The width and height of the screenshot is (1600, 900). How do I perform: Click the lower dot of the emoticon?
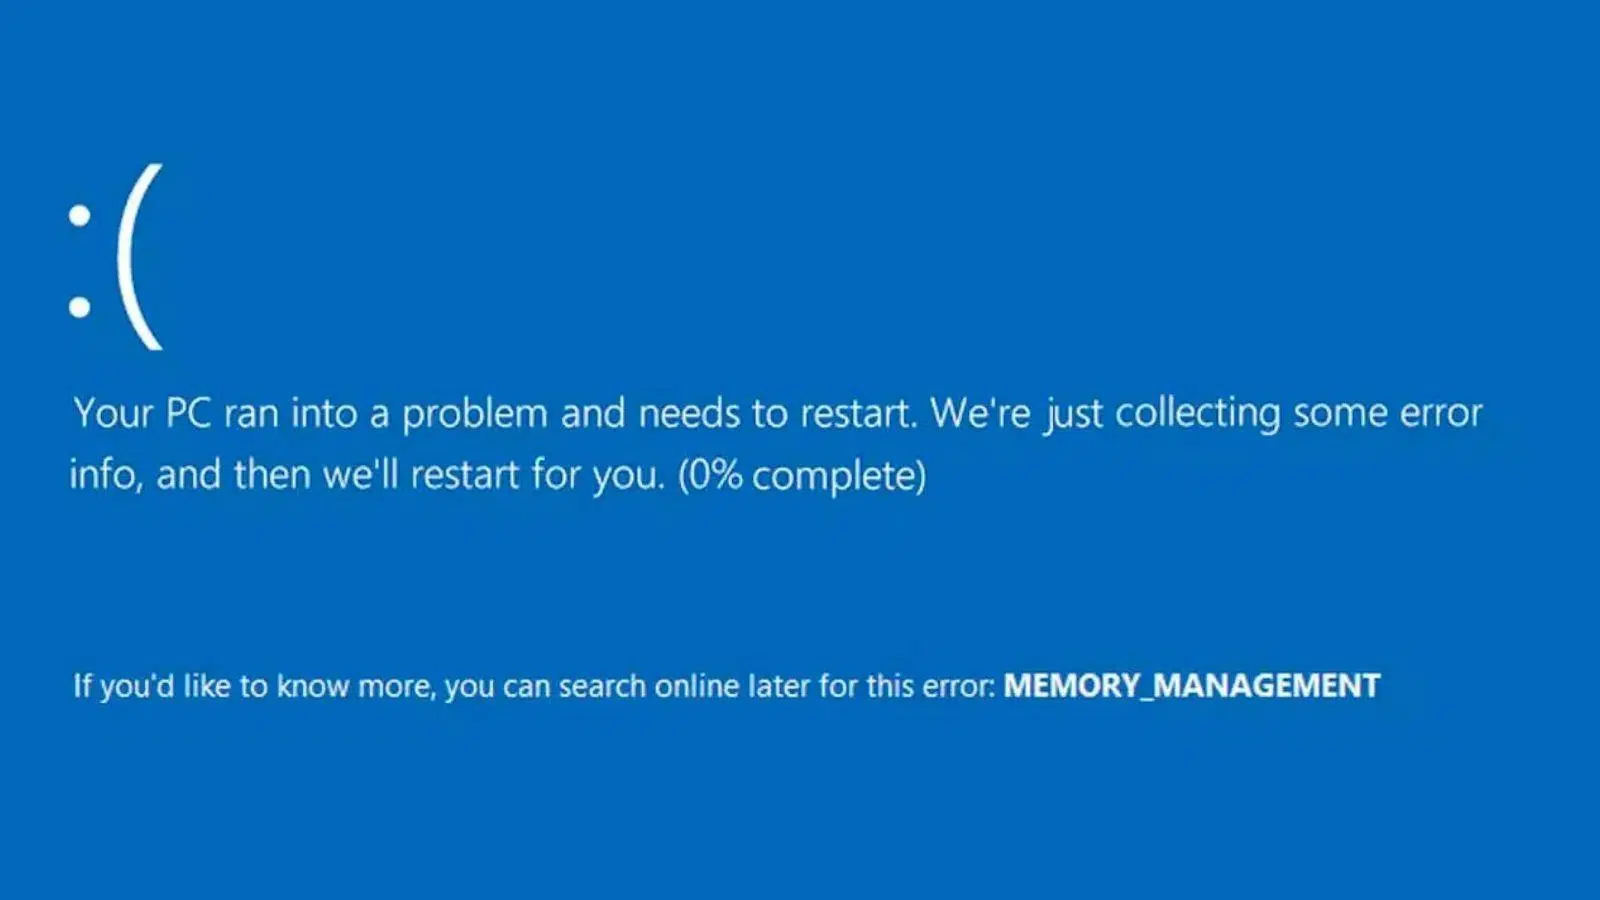(79, 306)
